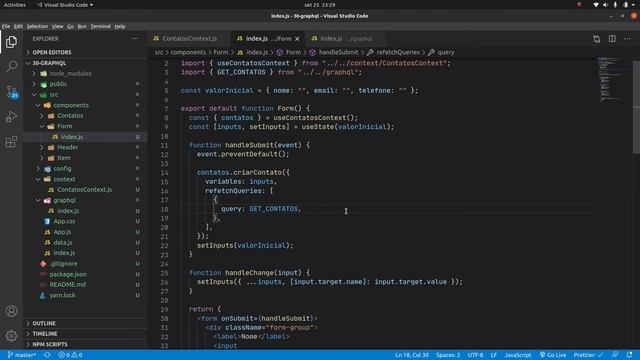640x360 pixels.
Task: Expand the public folder
Action: click(85, 84)
